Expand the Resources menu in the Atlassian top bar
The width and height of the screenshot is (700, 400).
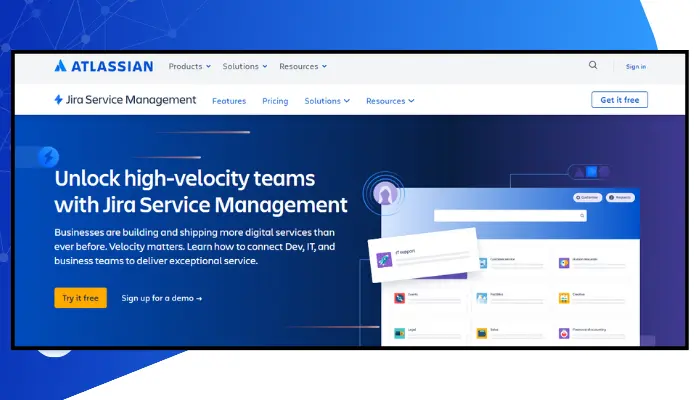click(x=303, y=66)
